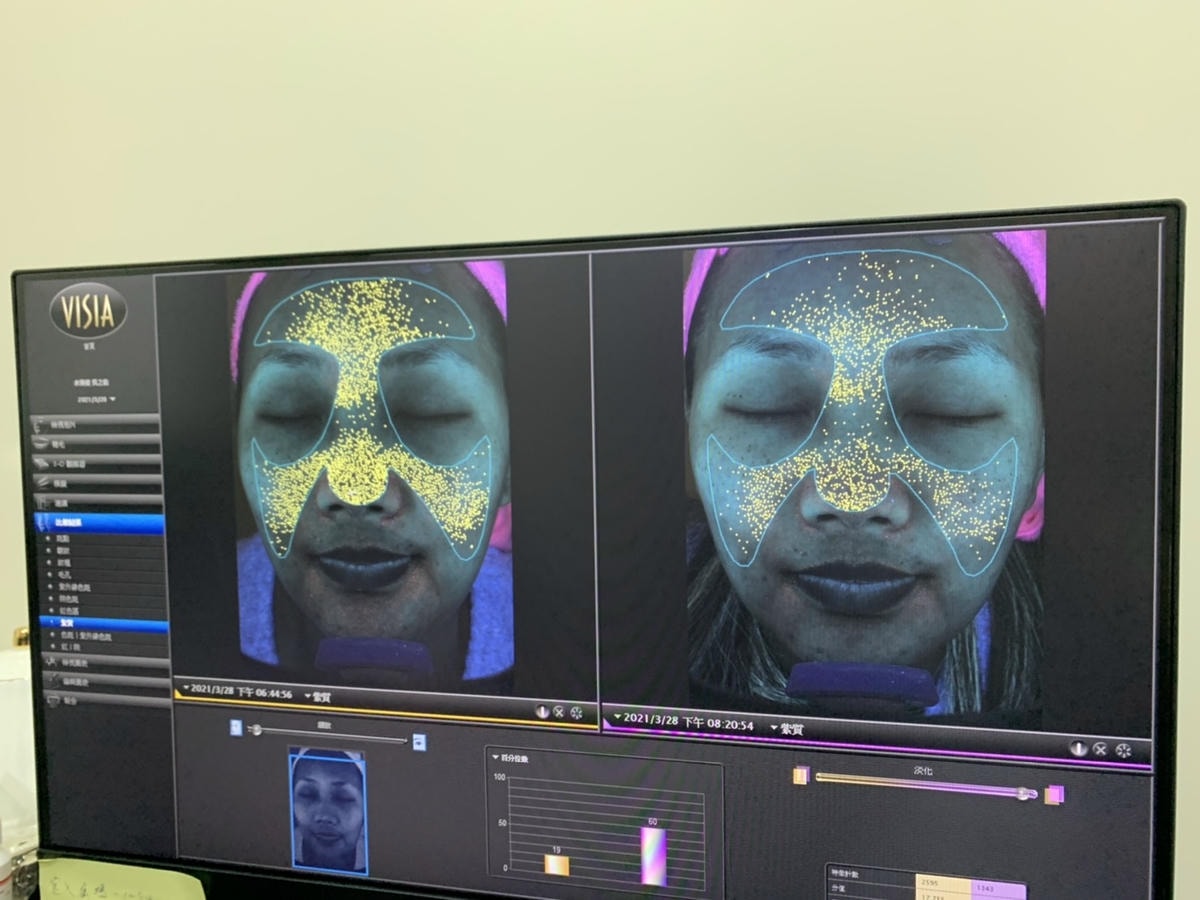Click zoom-out icon left of zoom slider

coord(236,728)
